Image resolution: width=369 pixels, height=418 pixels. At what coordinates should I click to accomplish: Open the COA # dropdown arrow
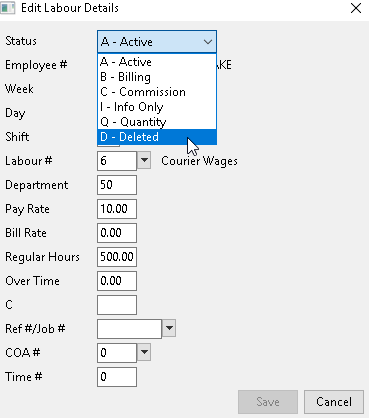pos(144,352)
